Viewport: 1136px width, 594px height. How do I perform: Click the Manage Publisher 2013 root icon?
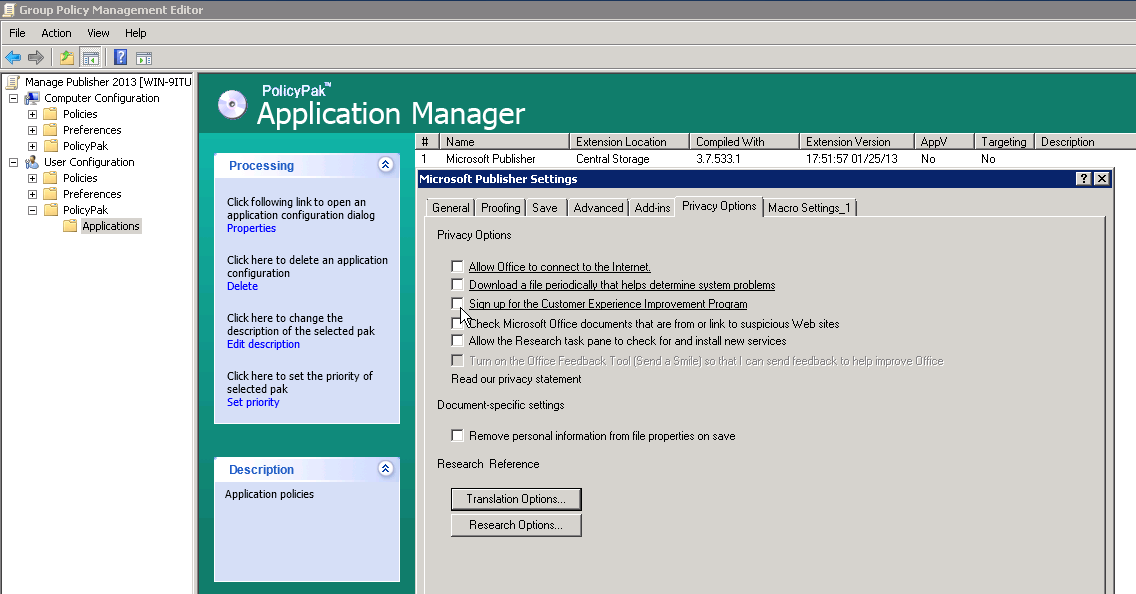click(x=12, y=82)
